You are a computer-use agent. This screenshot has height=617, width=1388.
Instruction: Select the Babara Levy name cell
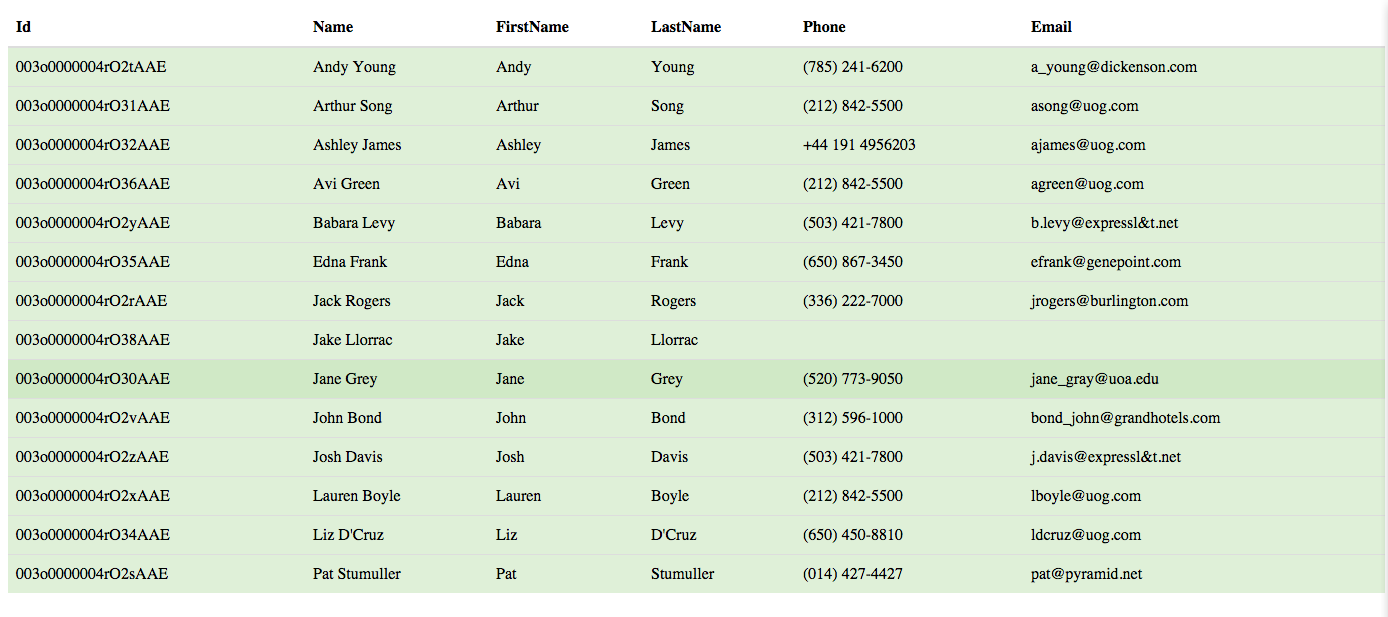click(354, 223)
